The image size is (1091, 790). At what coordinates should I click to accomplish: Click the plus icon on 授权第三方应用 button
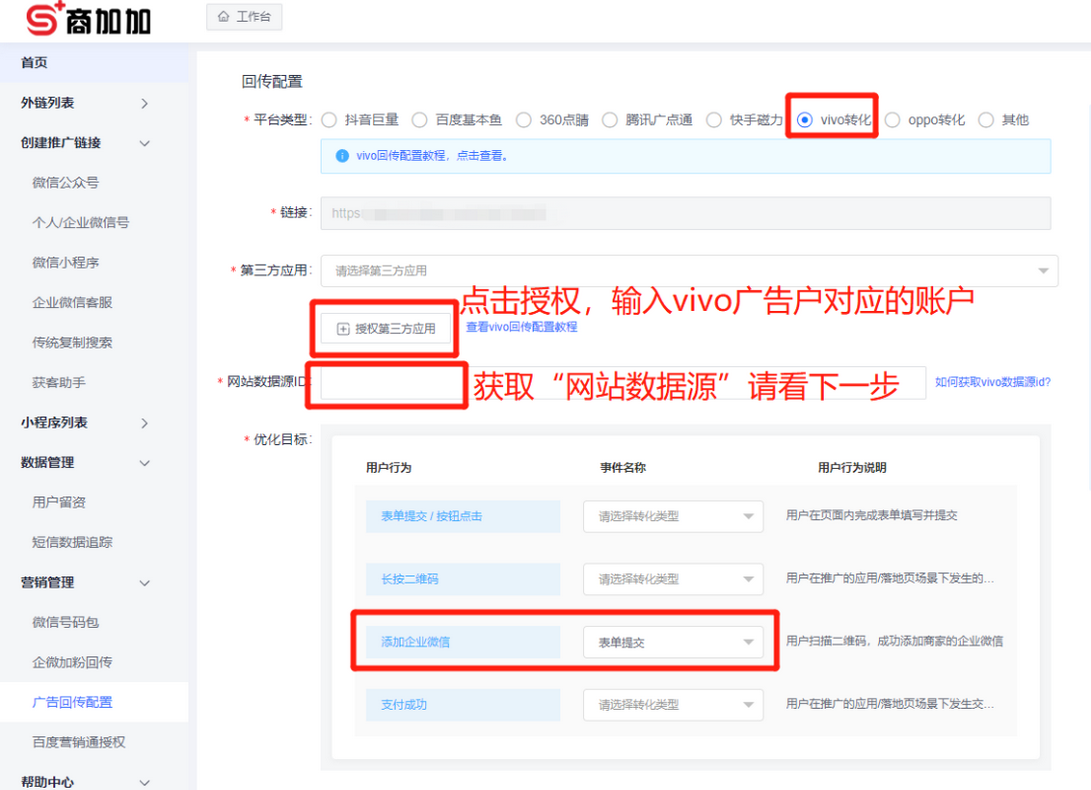[x=343, y=329]
